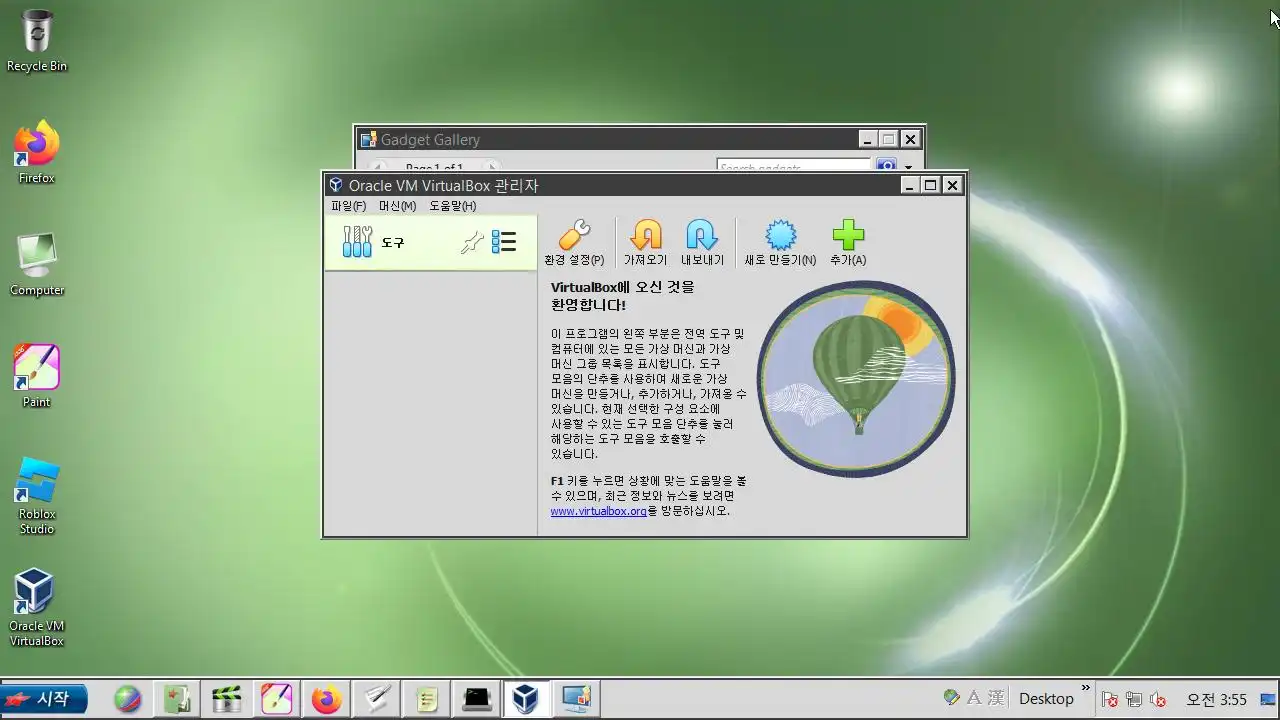Click the black terminal icon on taskbar
Image resolution: width=1280 pixels, height=720 pixels.
coord(477,699)
